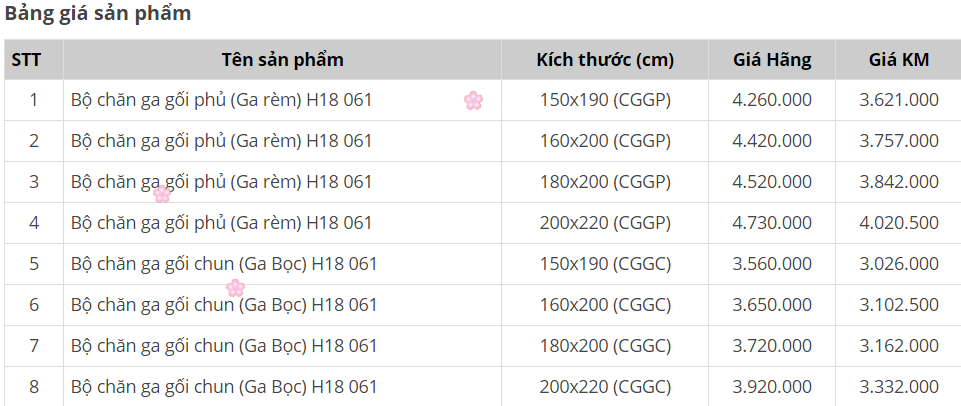Click the "Kích thước (cm)" header

pyautogui.click(x=605, y=60)
